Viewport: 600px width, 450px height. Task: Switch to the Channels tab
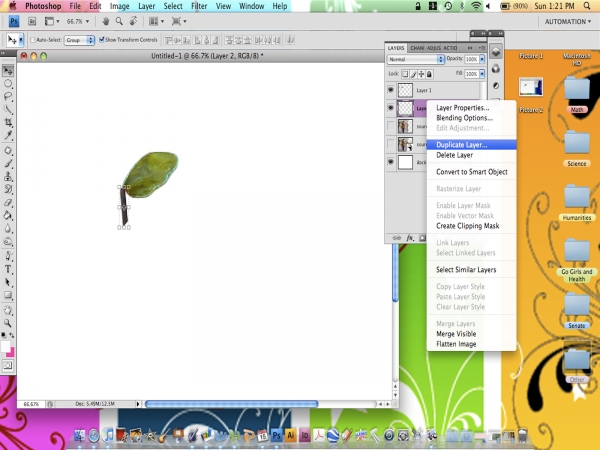coord(417,48)
